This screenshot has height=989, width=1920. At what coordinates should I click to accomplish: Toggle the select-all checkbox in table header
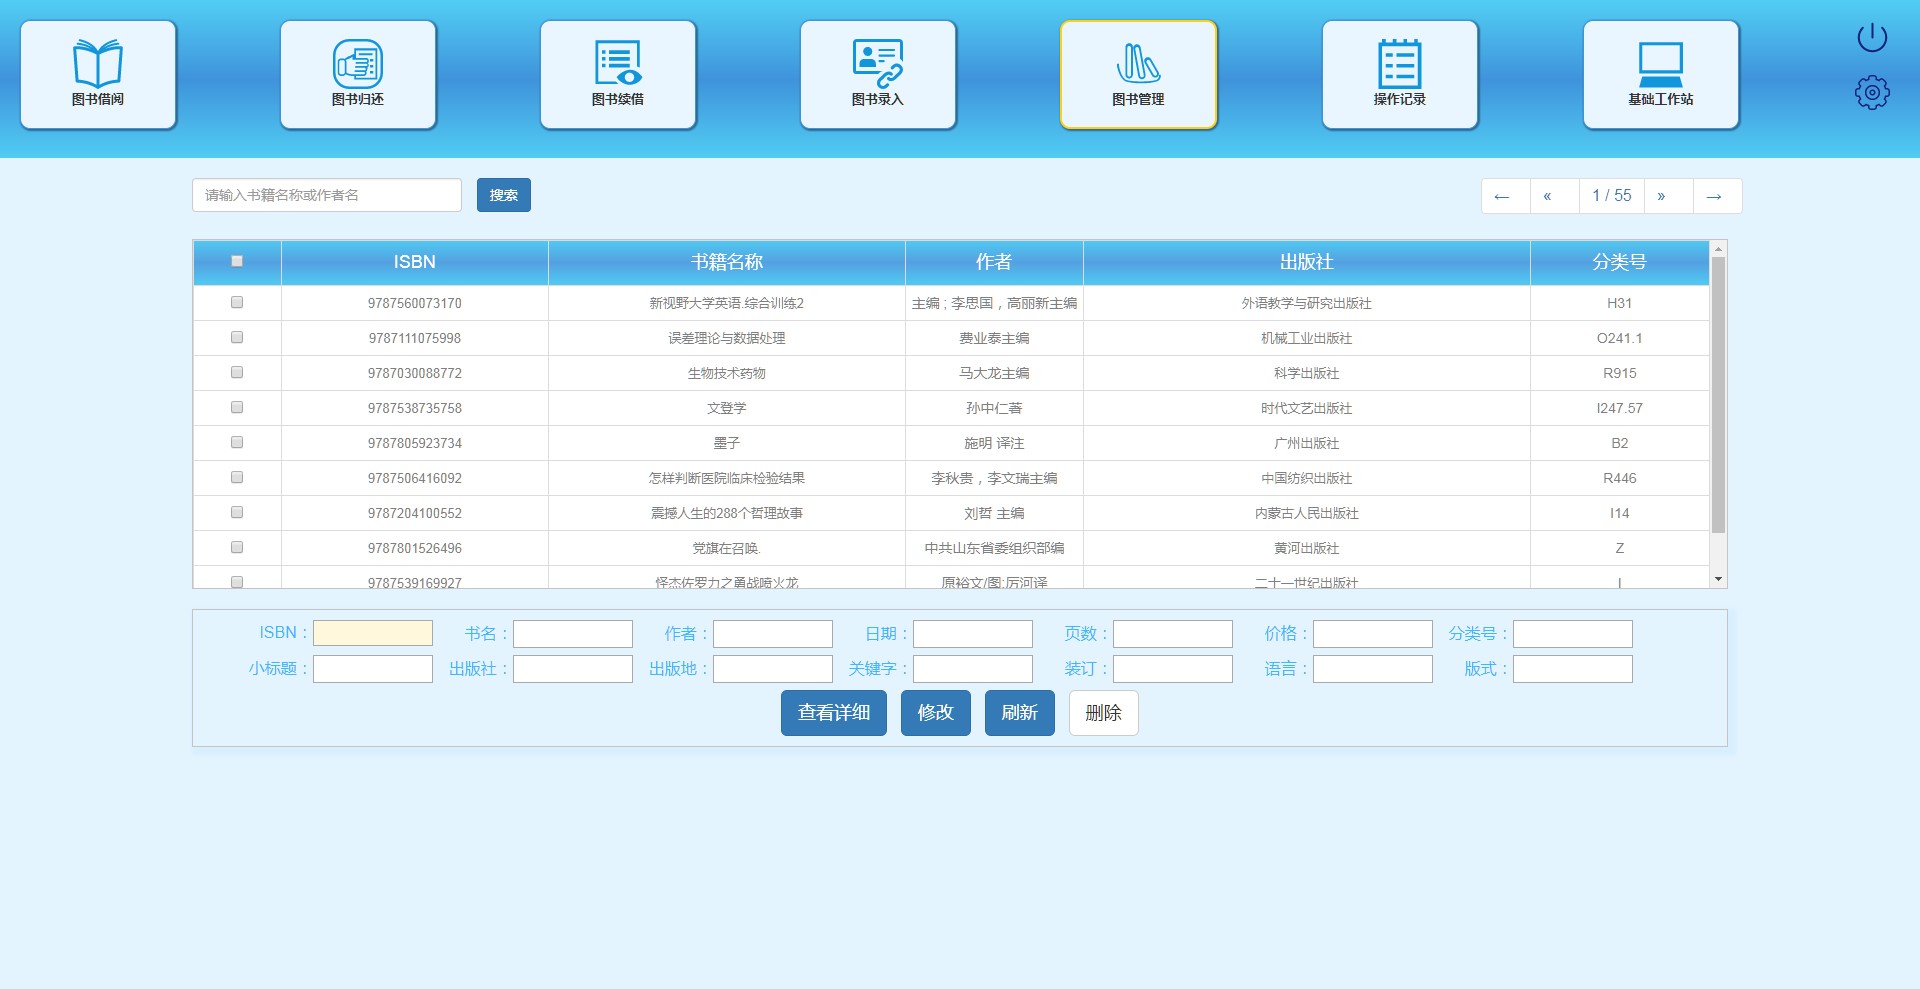tap(237, 261)
